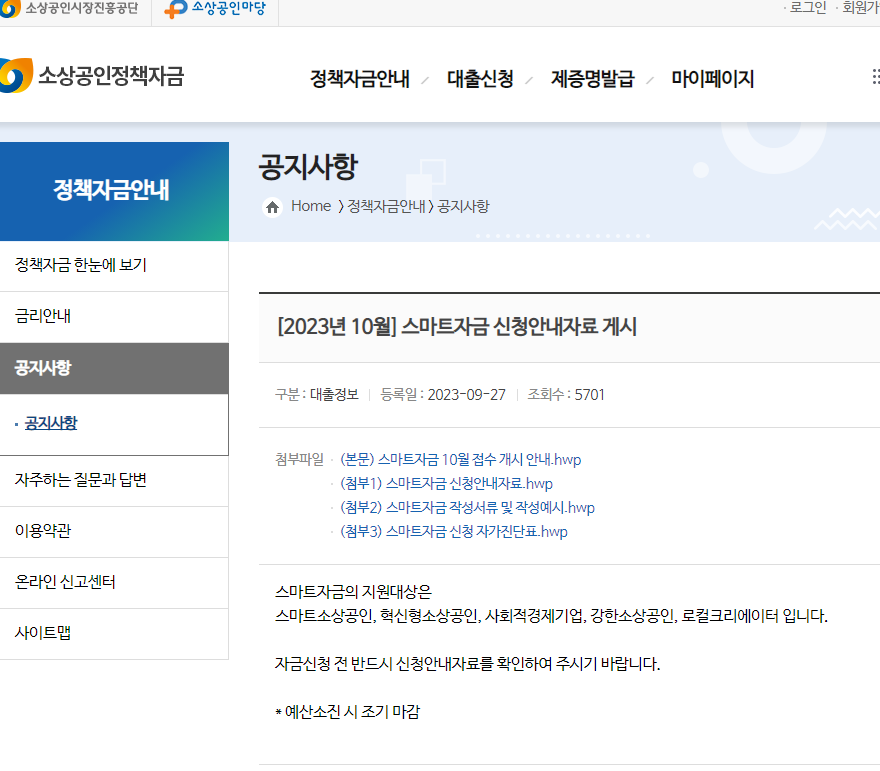Download (첨부3) 스마트자금 신청 자가진단표.hwp
The image size is (880, 771).
pos(453,532)
